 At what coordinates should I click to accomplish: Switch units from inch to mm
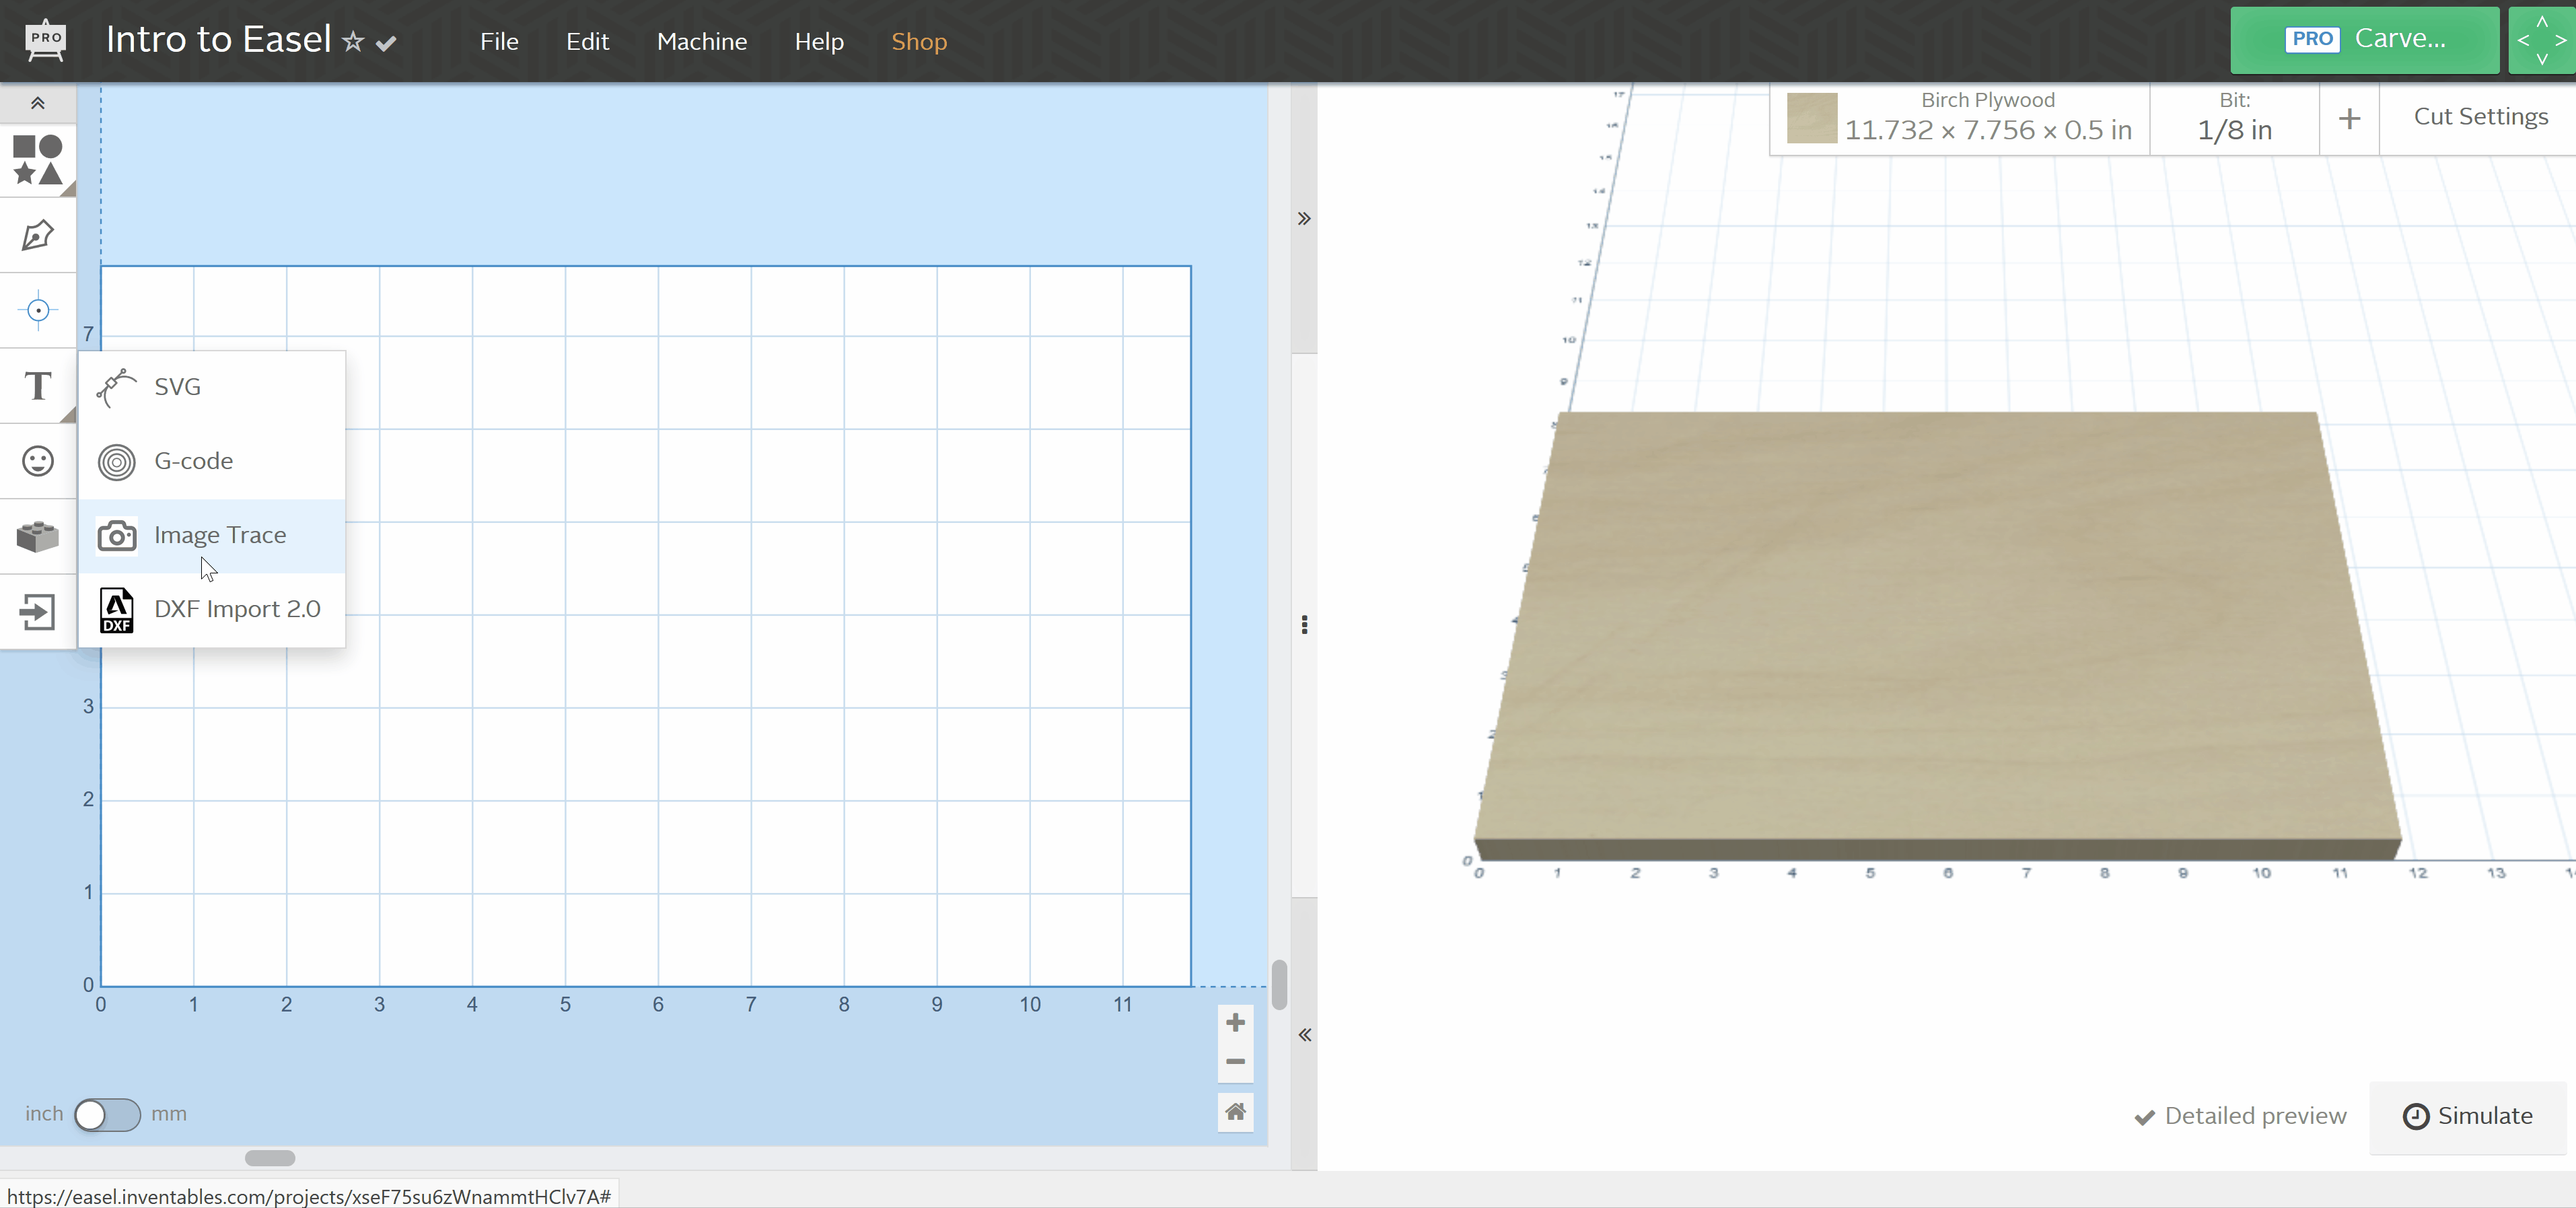[108, 1115]
